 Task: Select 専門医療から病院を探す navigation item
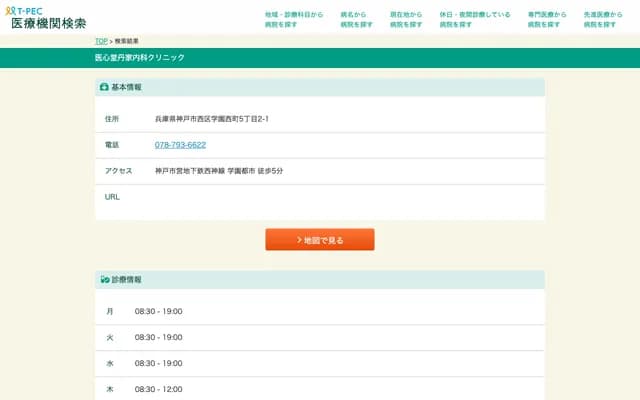[x=546, y=19]
